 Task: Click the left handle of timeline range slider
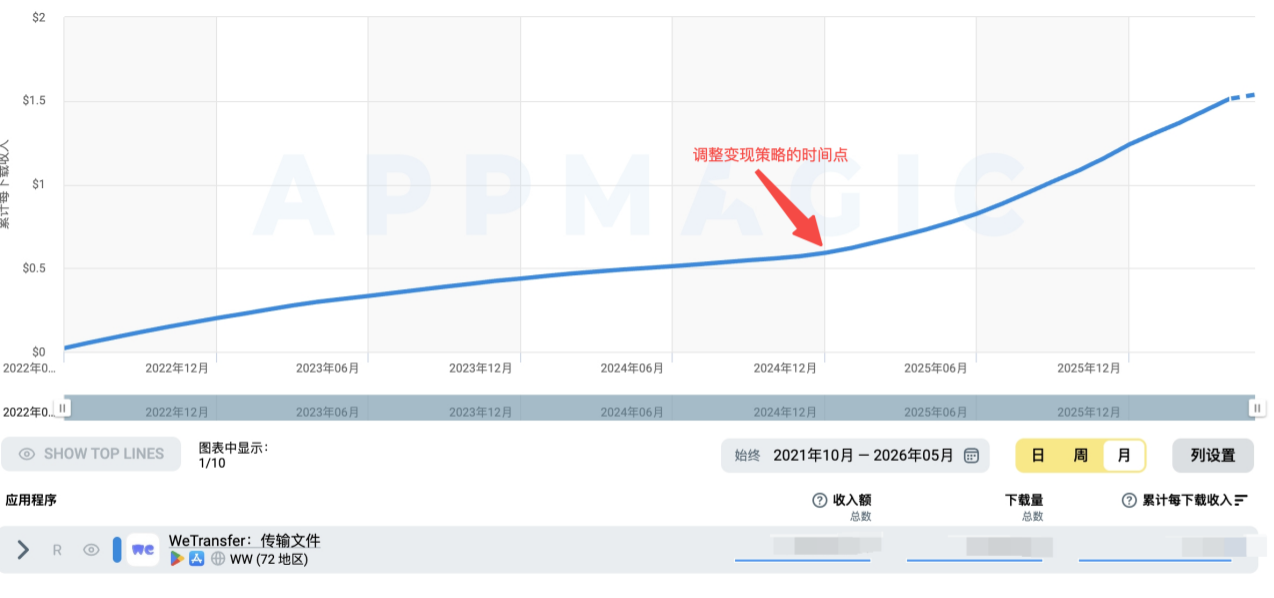62,407
